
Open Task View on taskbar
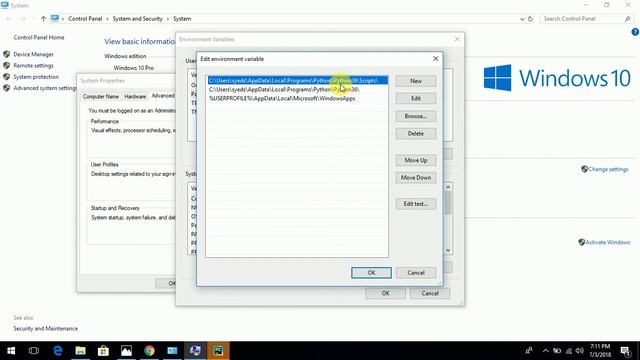point(34,351)
